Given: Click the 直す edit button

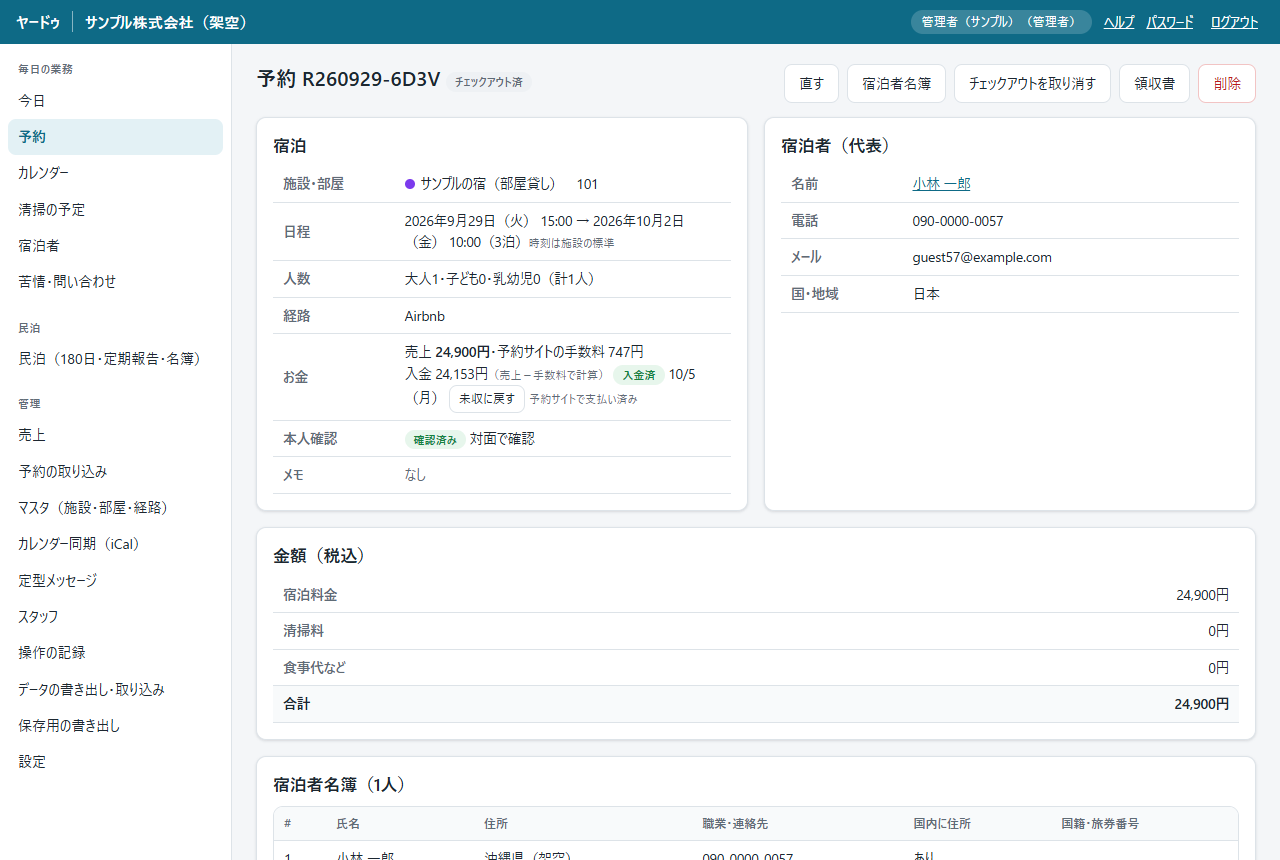Looking at the screenshot, I should tap(811, 84).
